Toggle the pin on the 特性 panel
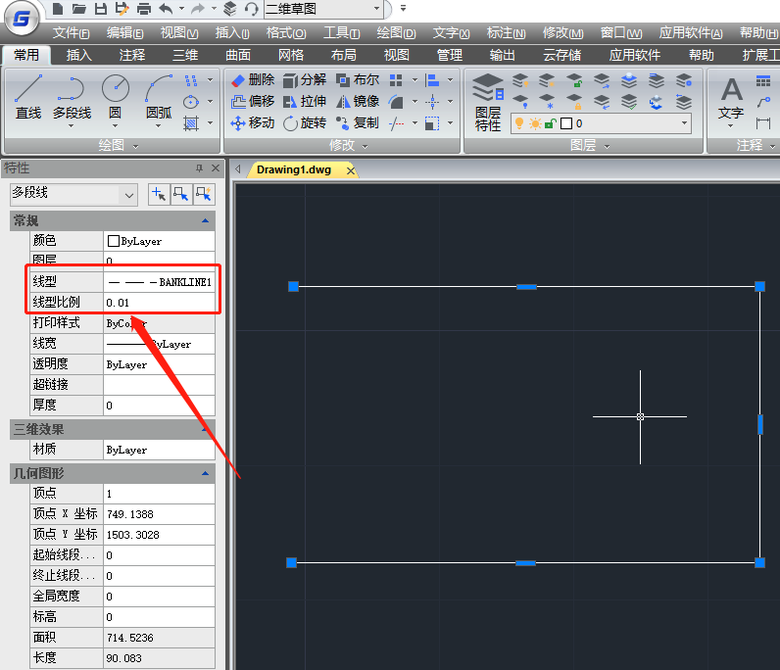Viewport: 780px width, 670px height. 199,168
